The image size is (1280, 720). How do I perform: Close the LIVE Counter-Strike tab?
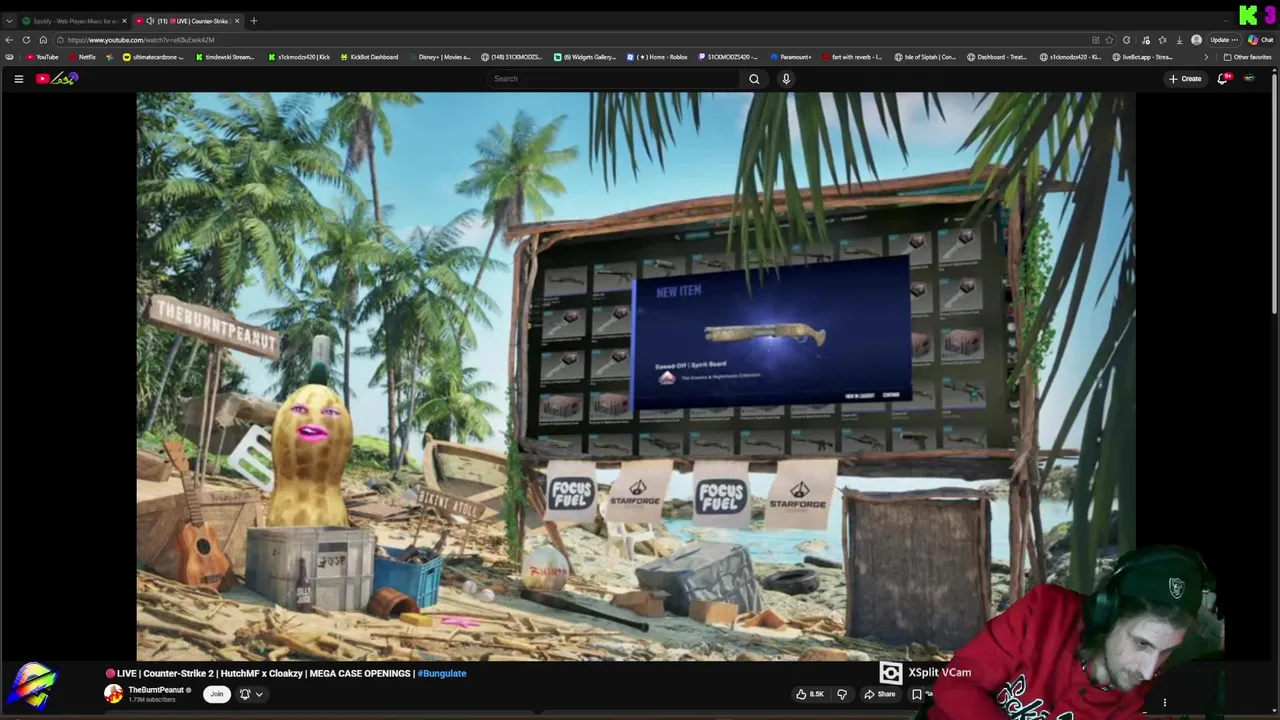(x=237, y=21)
